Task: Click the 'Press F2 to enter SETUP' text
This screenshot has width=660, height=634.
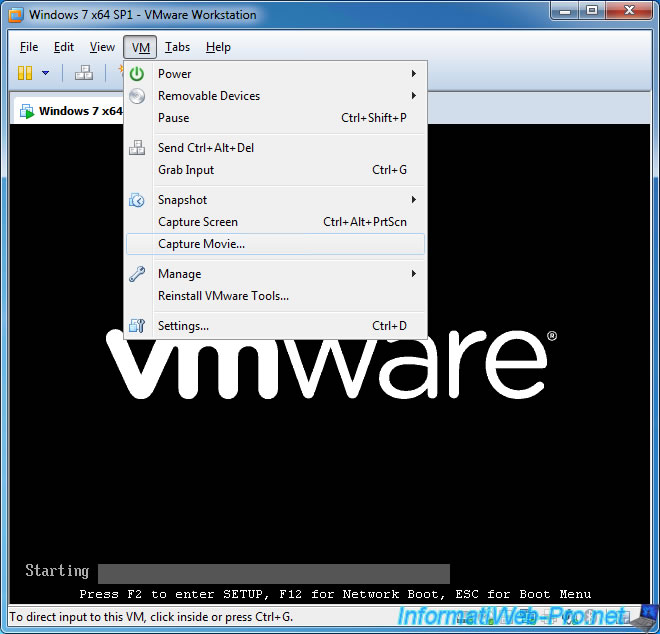Action: tap(173, 594)
